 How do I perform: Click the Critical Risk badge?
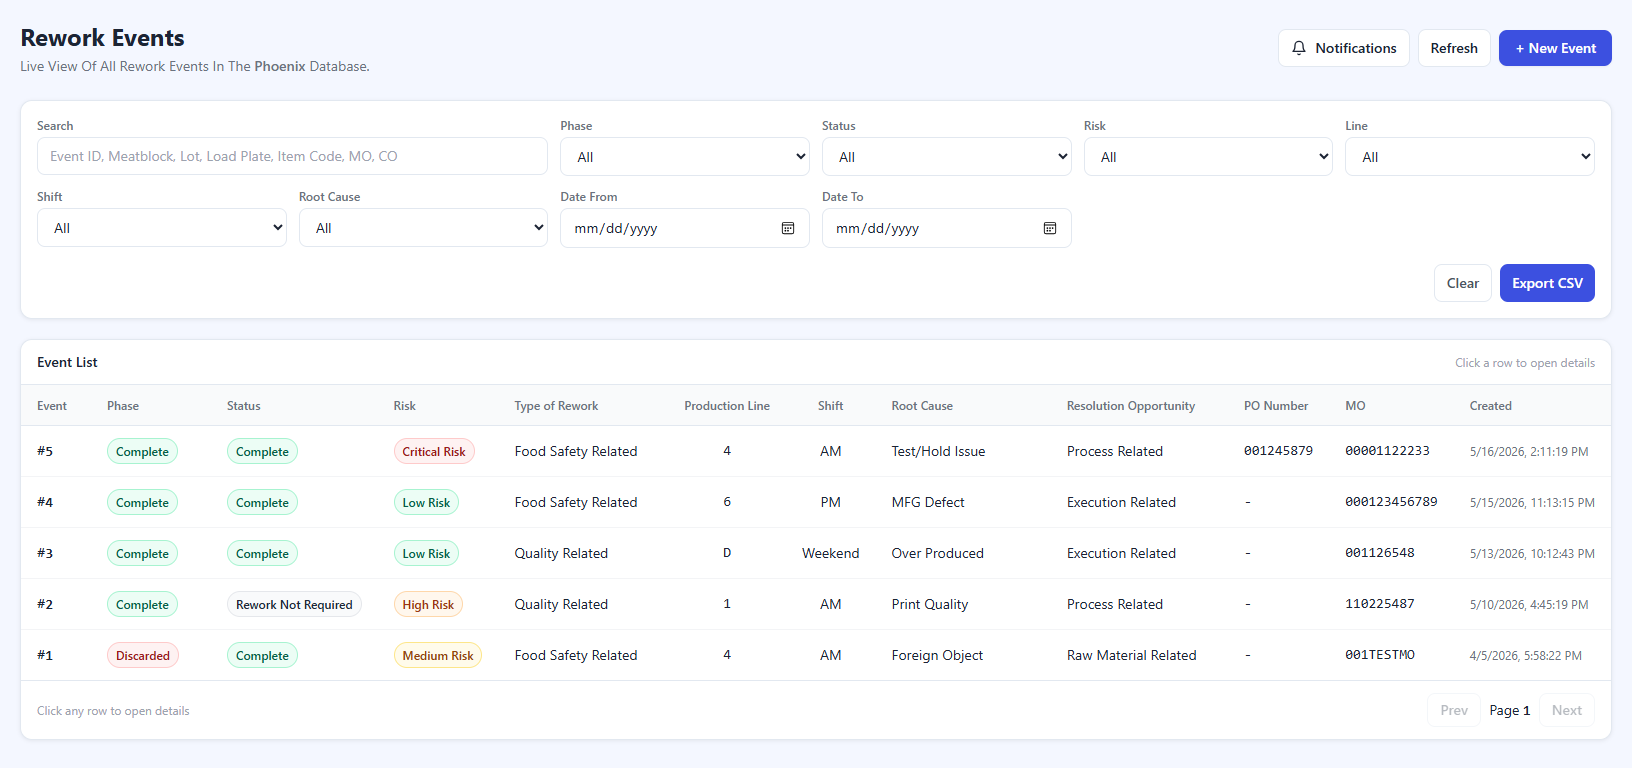(x=434, y=451)
